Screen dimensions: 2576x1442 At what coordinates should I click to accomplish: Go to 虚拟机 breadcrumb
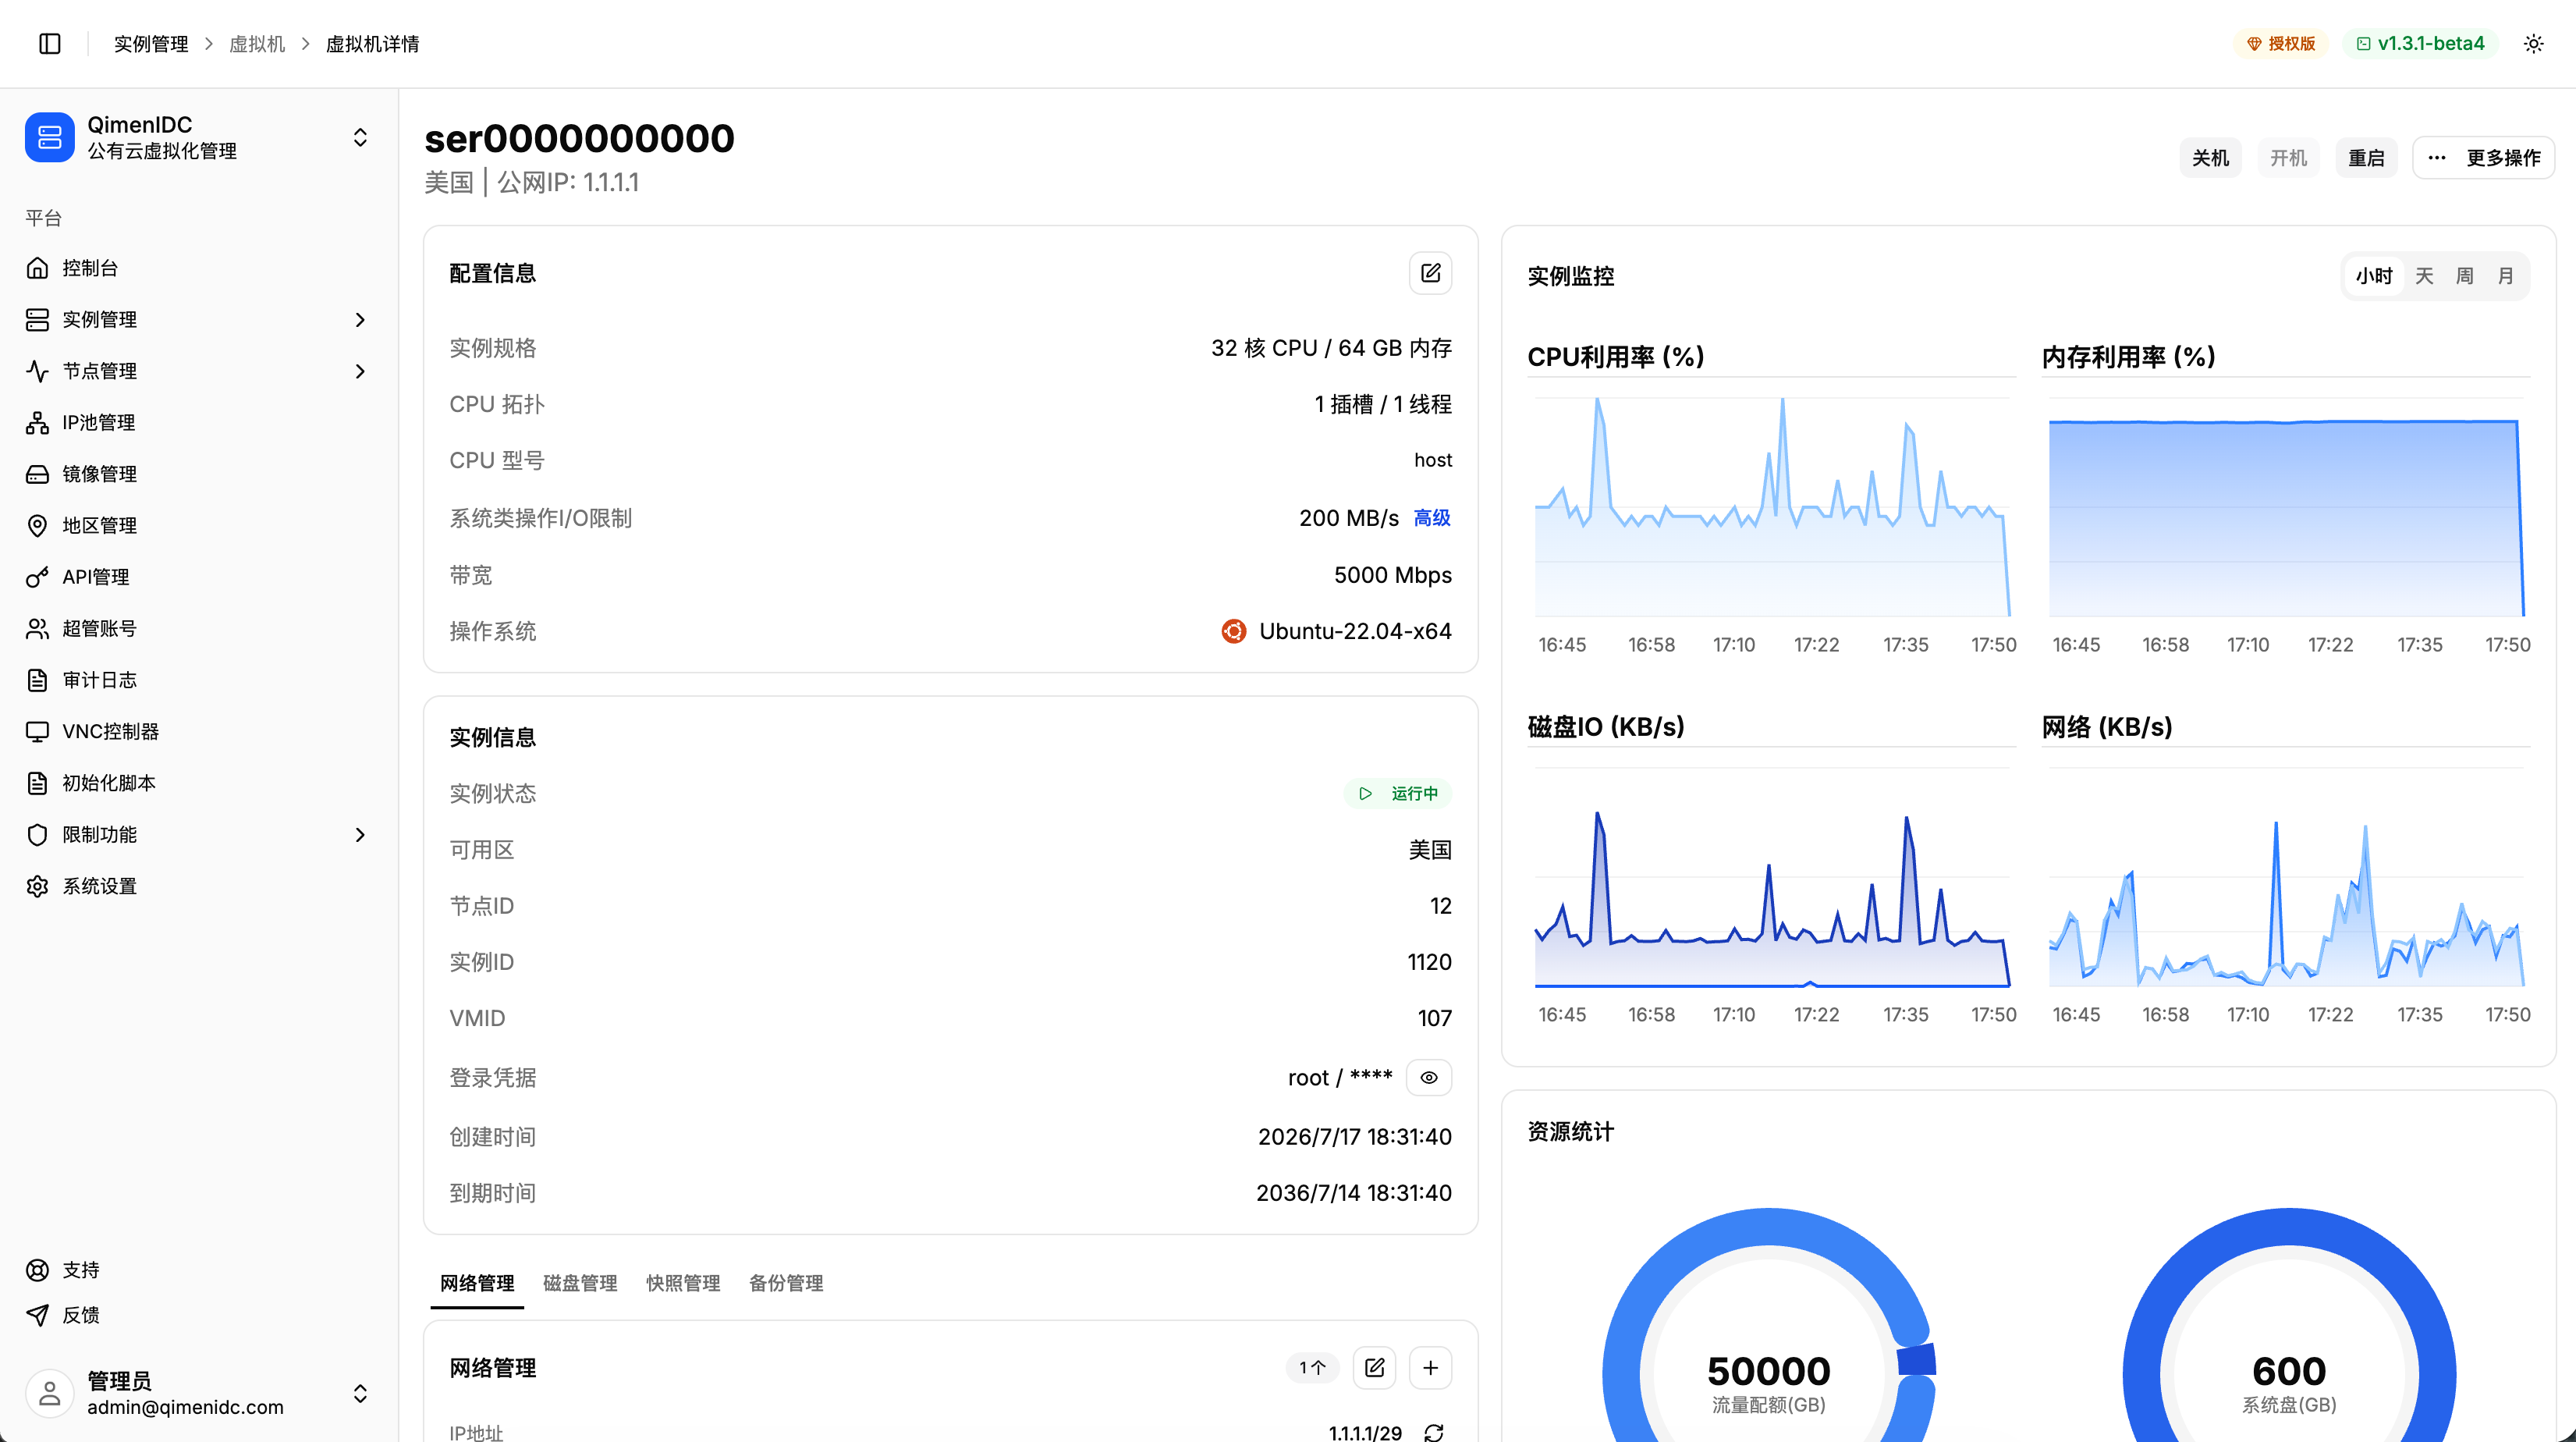[257, 44]
